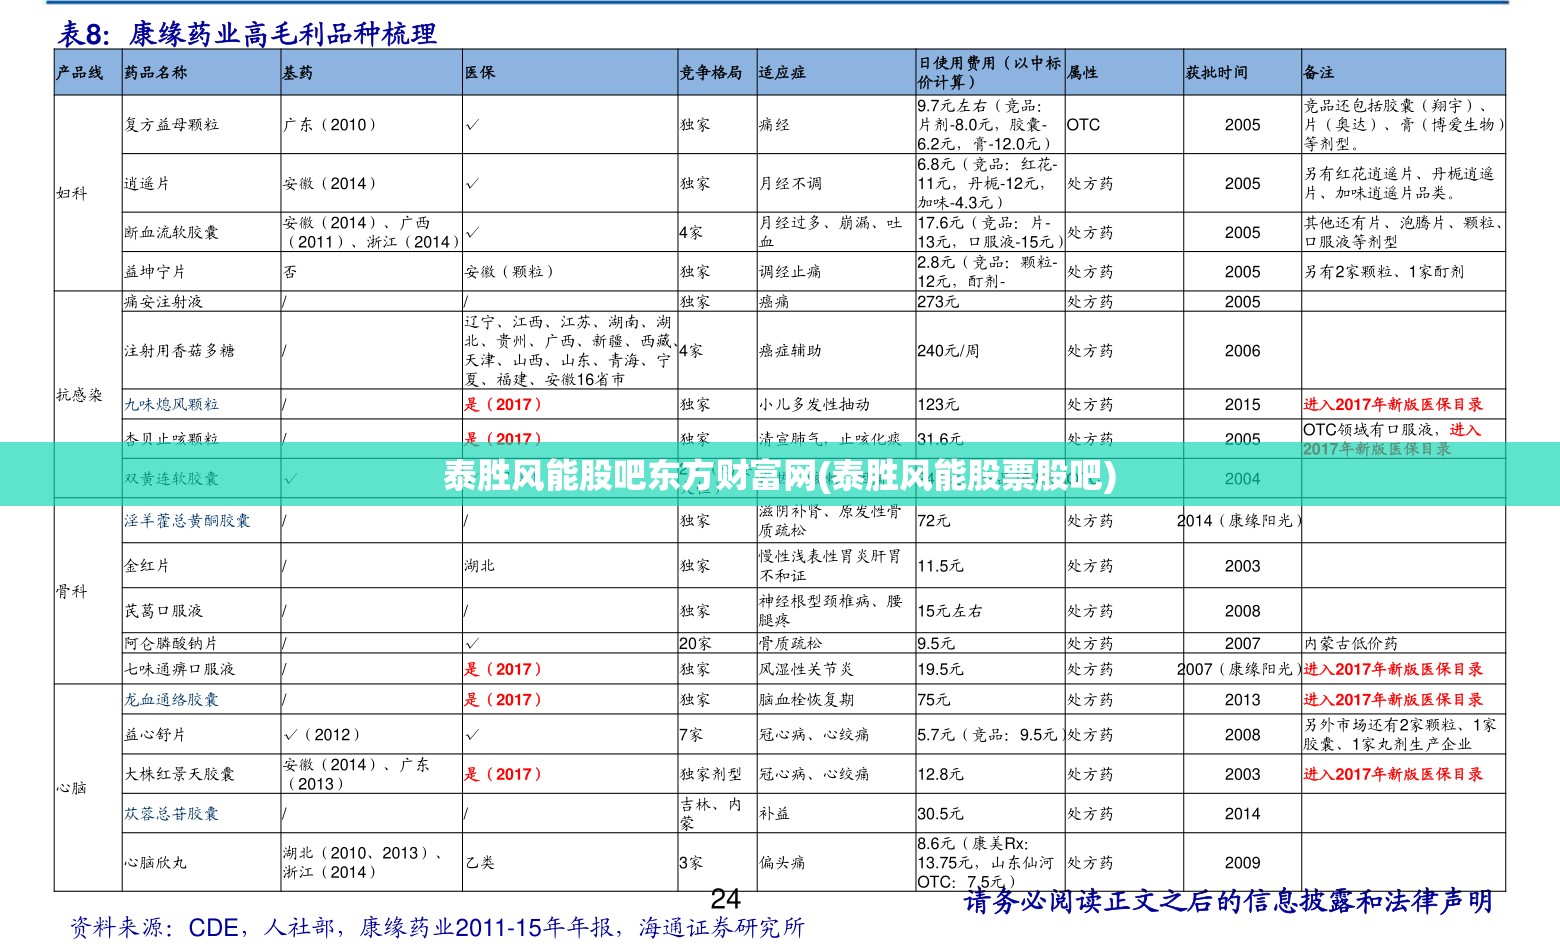The width and height of the screenshot is (1560, 949).
Task: Click the drug name 断血流软胶囊
Action: click(171, 232)
